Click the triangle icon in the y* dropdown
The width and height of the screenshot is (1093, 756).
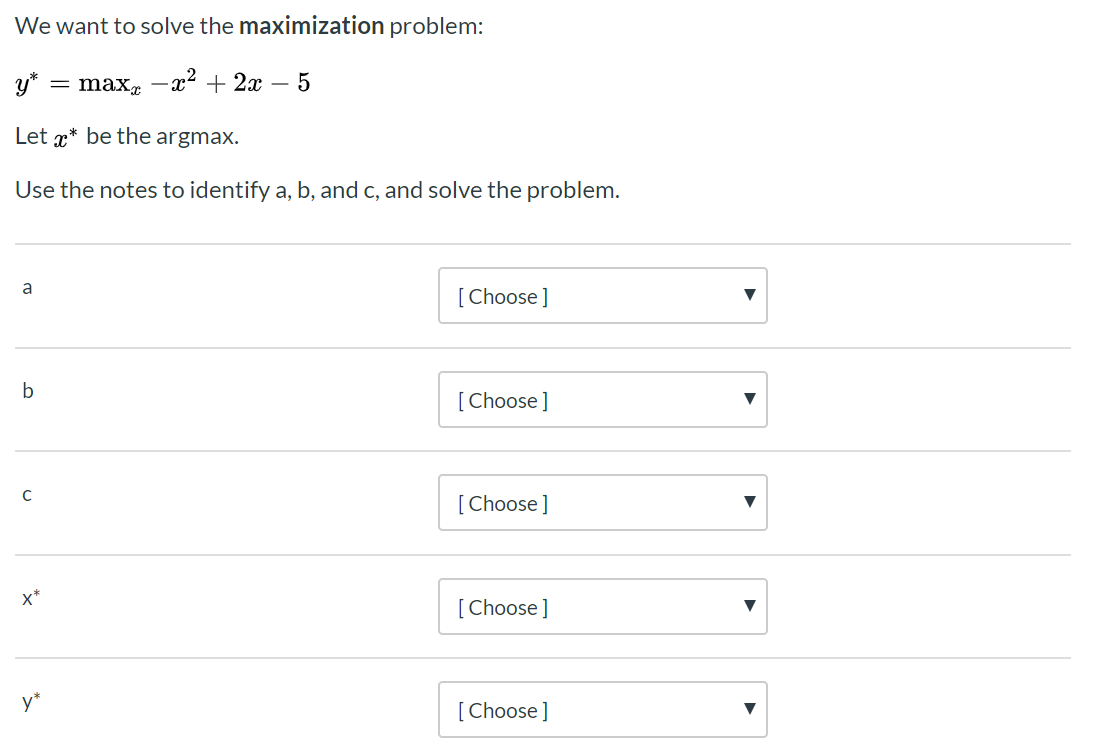pyautogui.click(x=749, y=710)
